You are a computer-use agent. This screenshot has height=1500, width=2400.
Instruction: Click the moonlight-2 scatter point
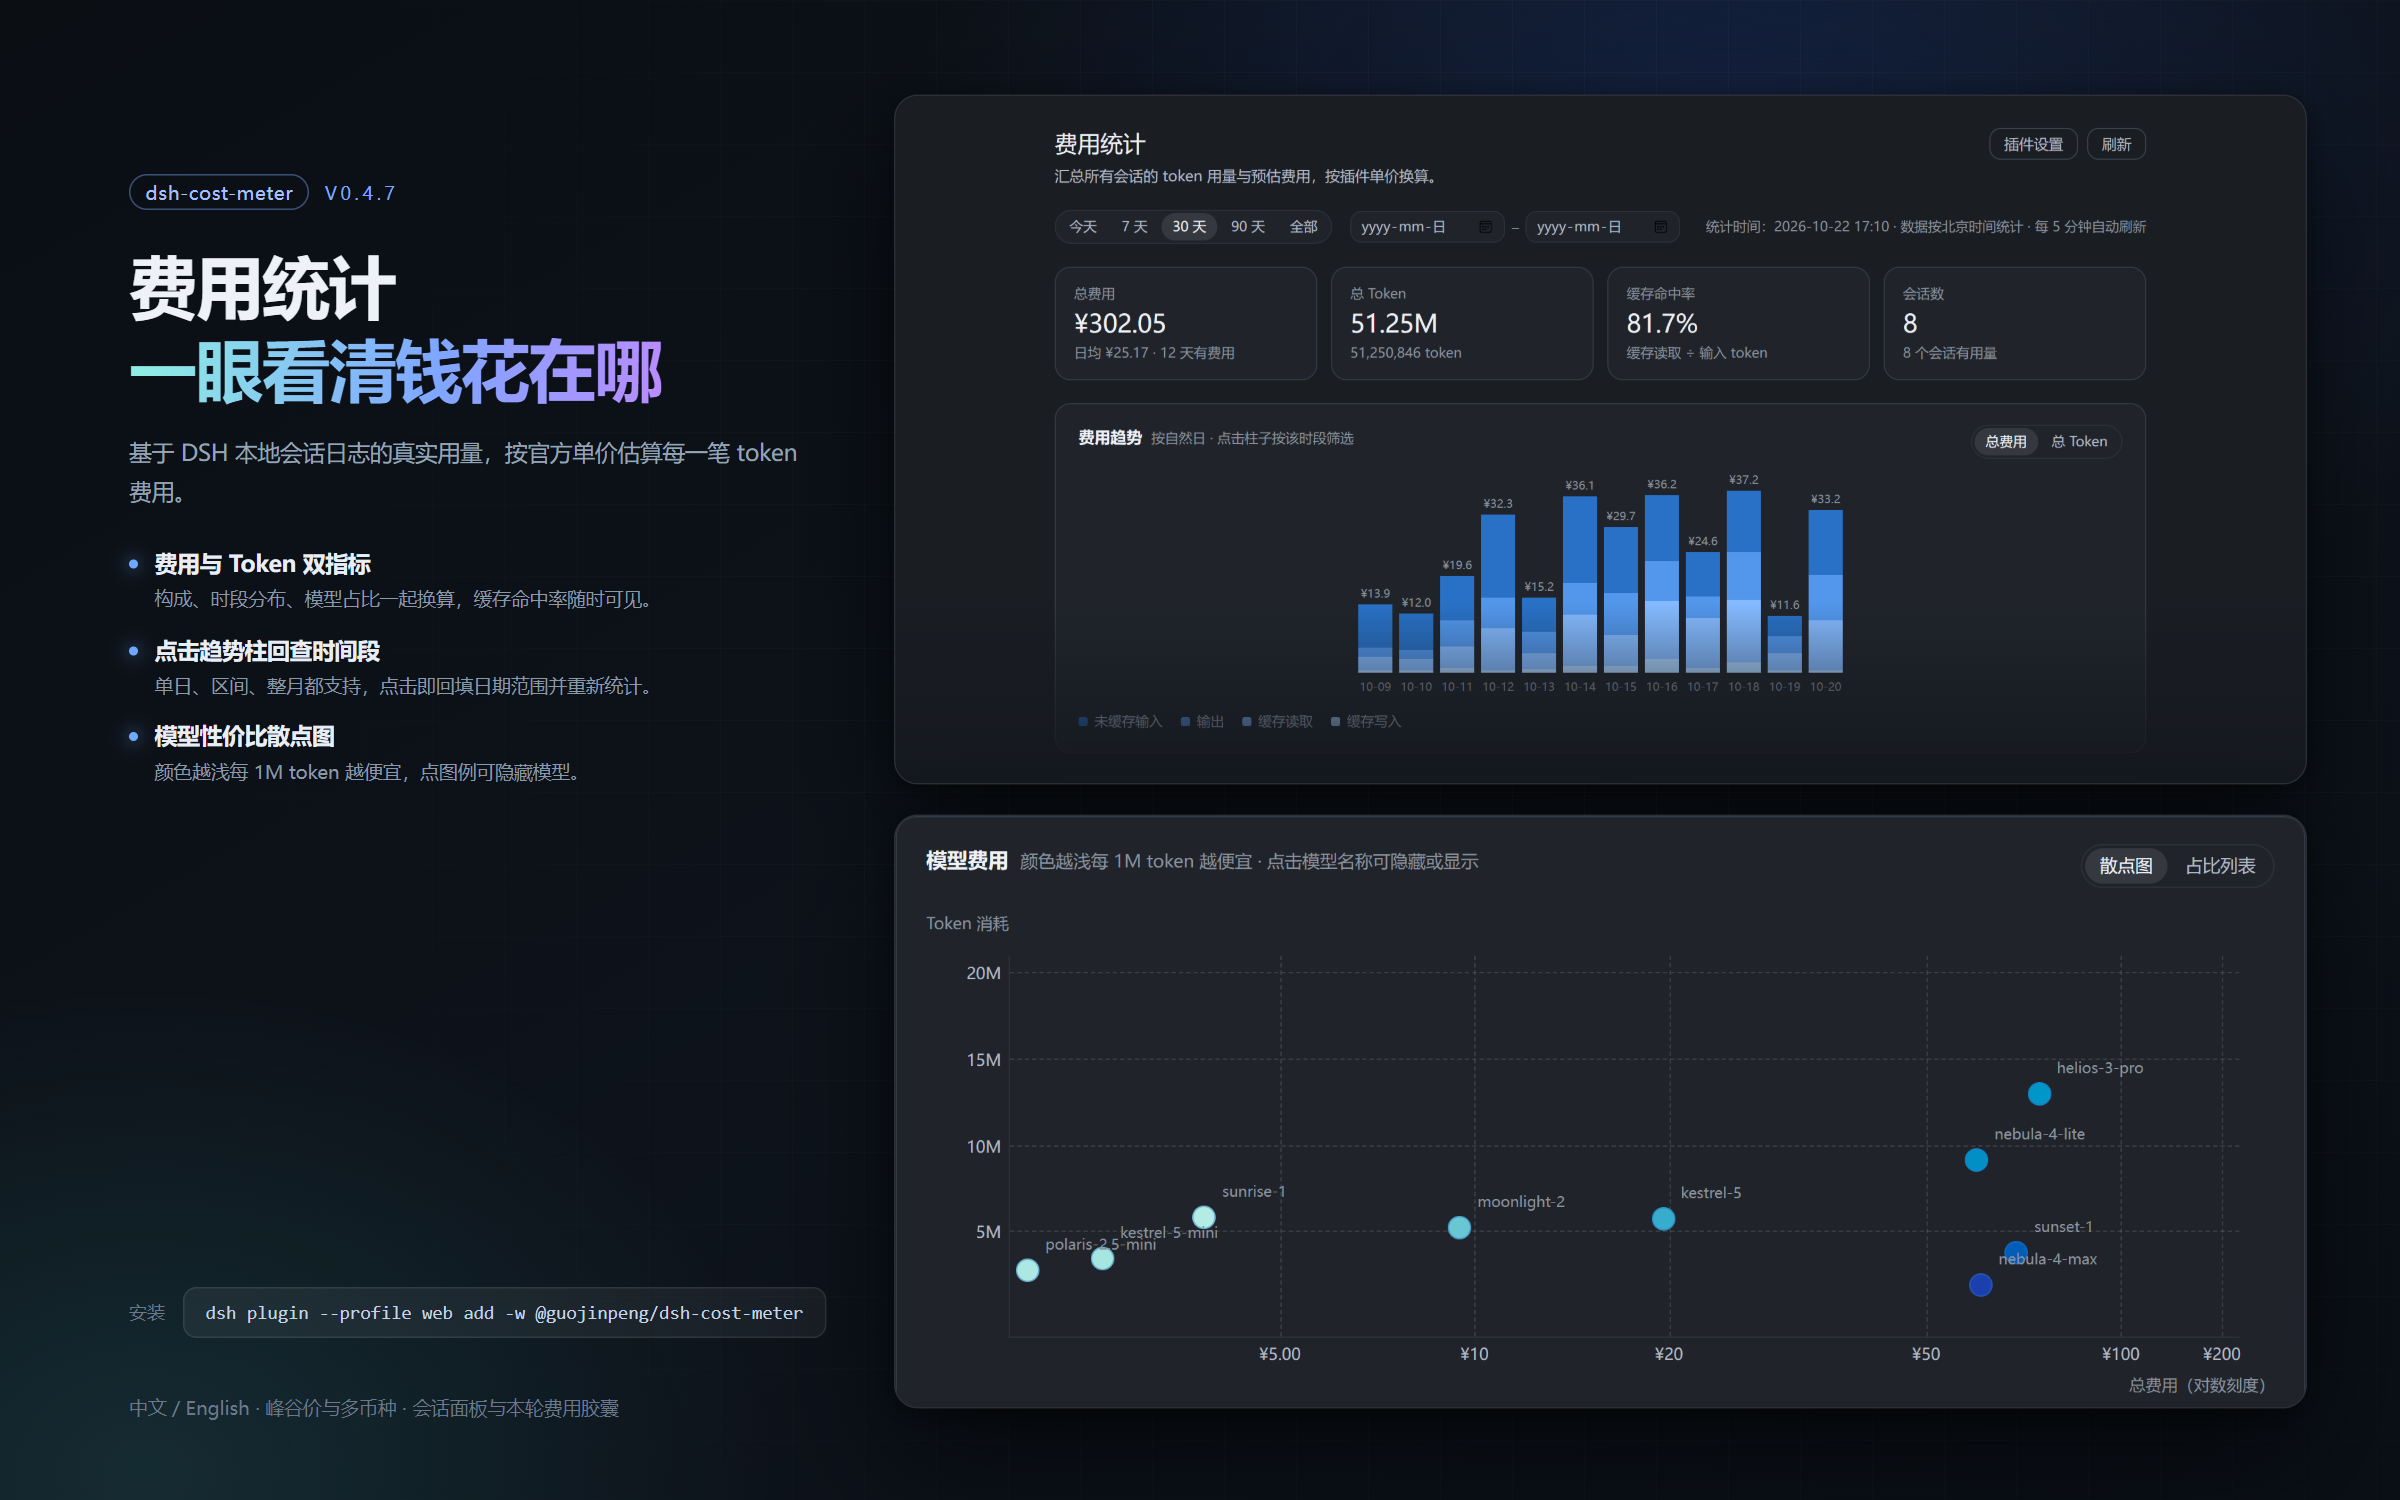[1459, 1228]
